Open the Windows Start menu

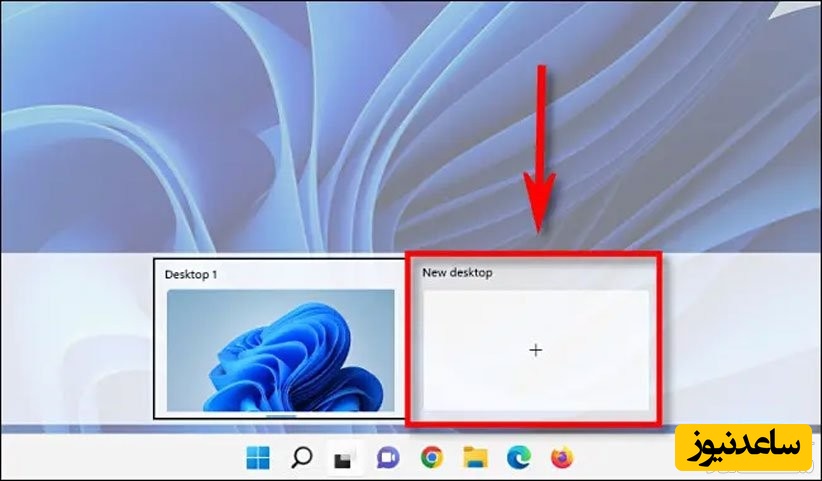258,458
